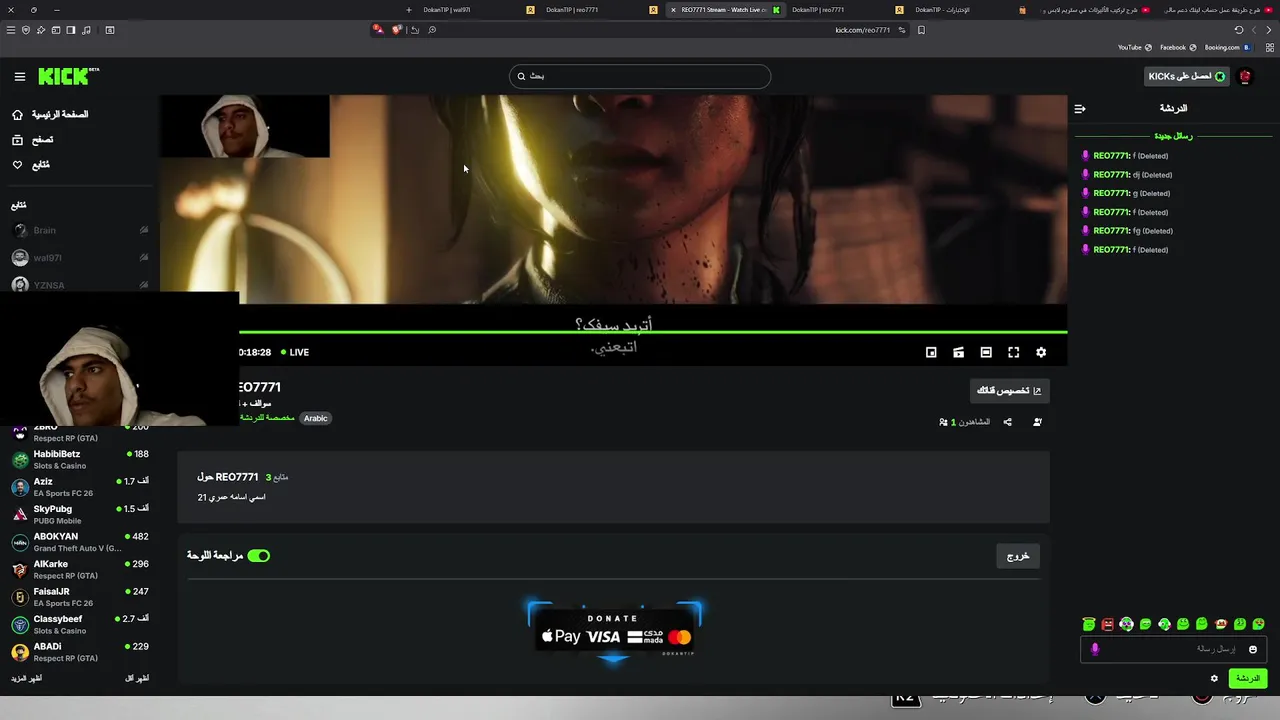Bookmark this page icon in address bar
The width and height of the screenshot is (1280, 720).
coord(921,30)
